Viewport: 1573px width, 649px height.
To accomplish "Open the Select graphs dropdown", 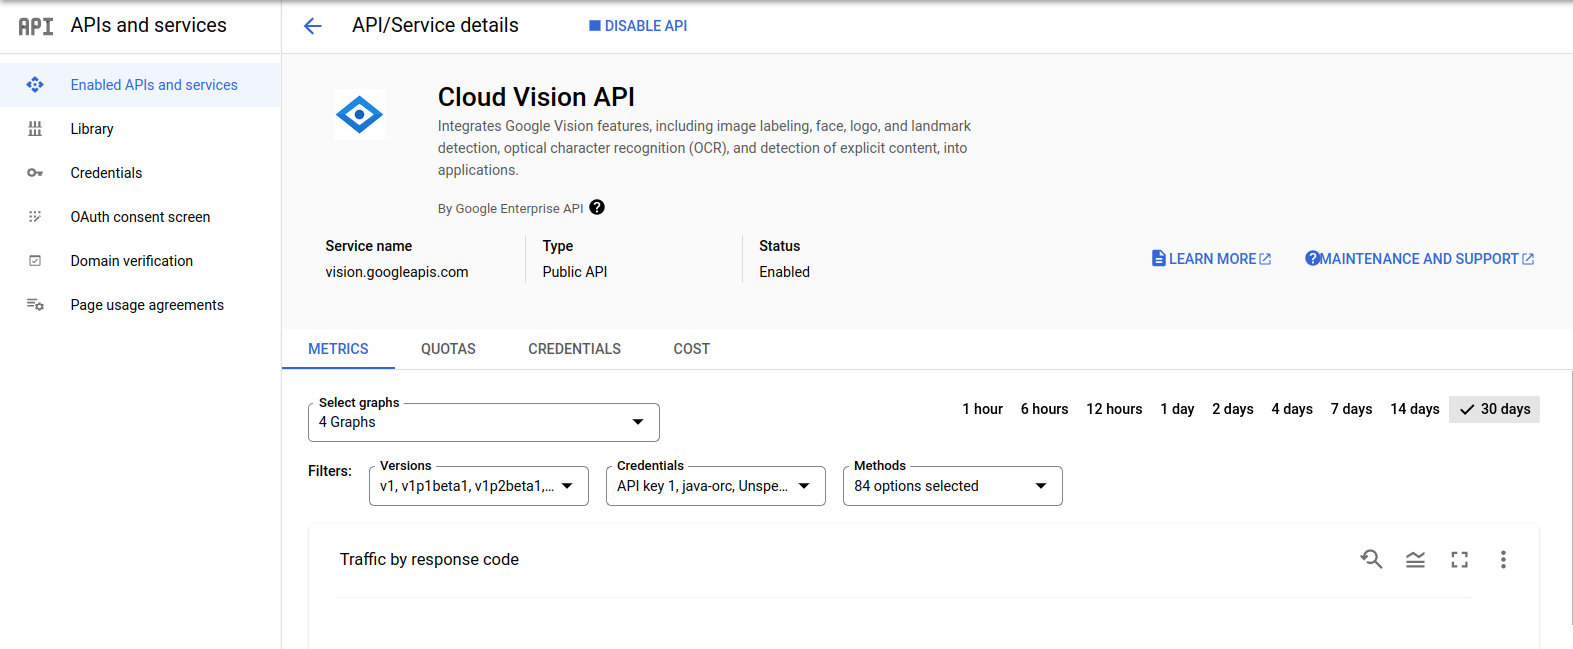I will point(483,423).
